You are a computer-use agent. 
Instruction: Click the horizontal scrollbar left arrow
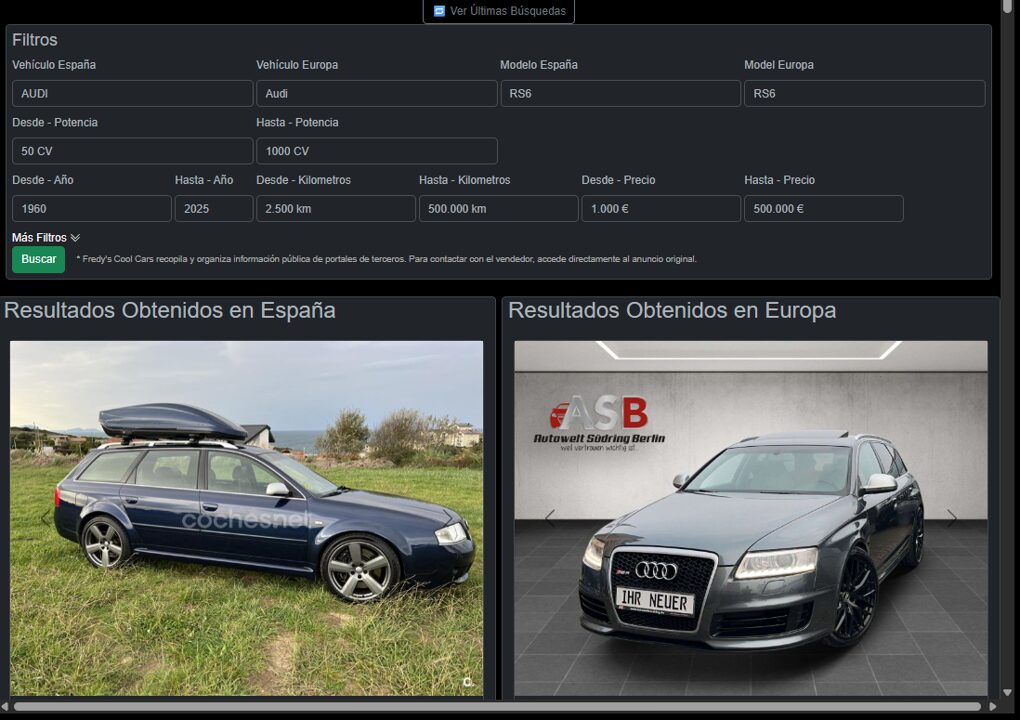(x=7, y=707)
